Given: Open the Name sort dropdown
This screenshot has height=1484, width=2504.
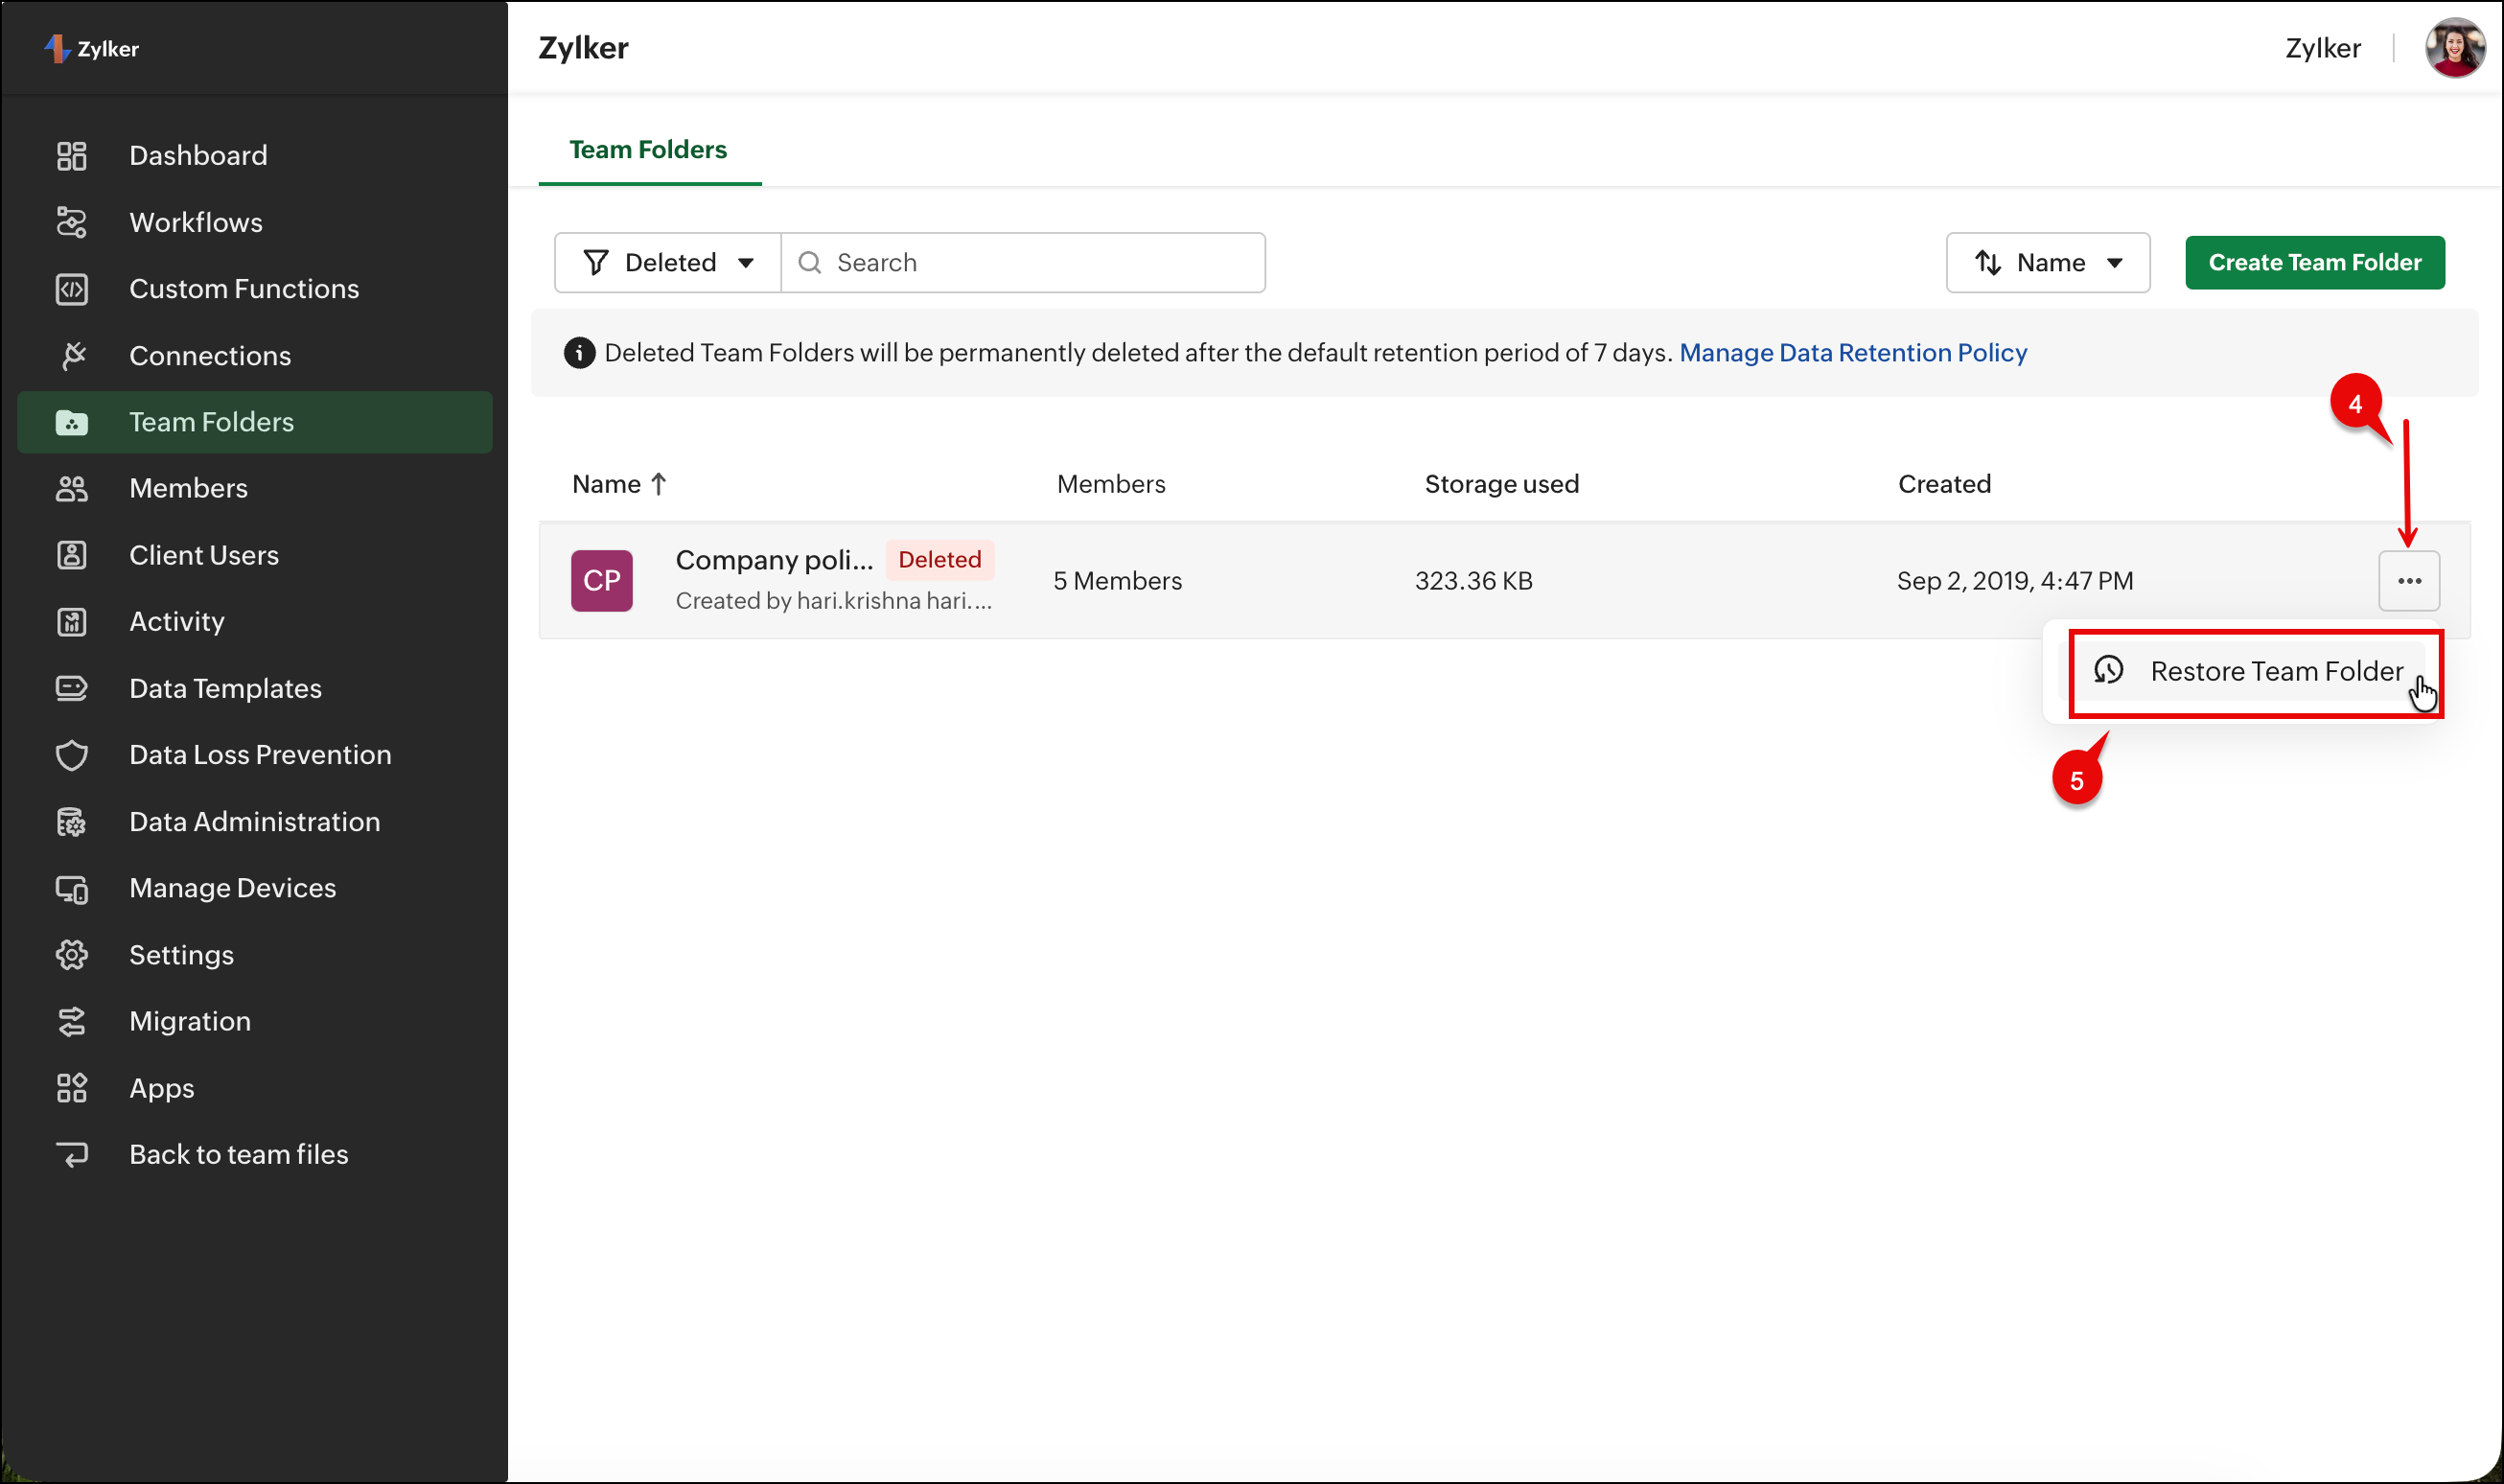Looking at the screenshot, I should 2047,262.
